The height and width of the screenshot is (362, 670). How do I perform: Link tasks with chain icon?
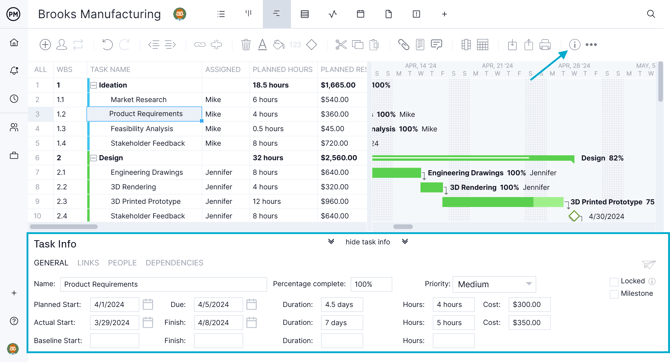click(200, 44)
